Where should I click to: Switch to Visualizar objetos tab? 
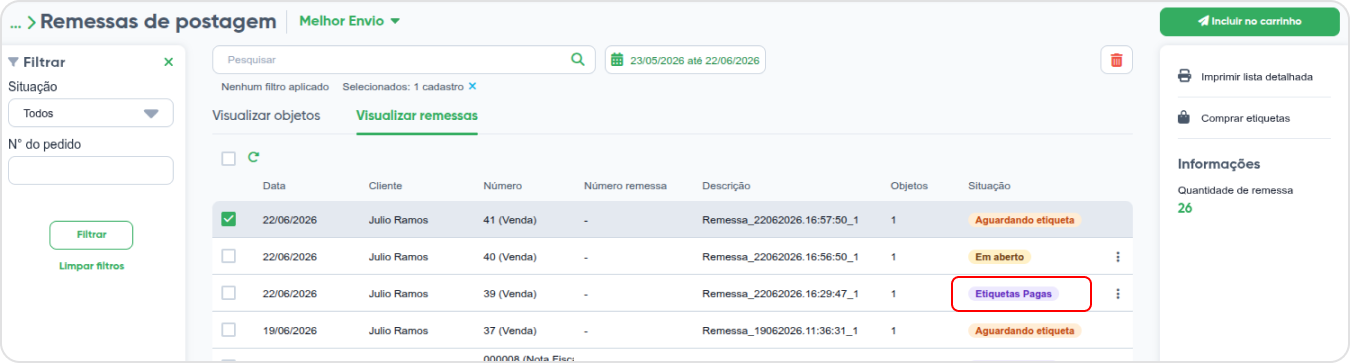[x=266, y=115]
